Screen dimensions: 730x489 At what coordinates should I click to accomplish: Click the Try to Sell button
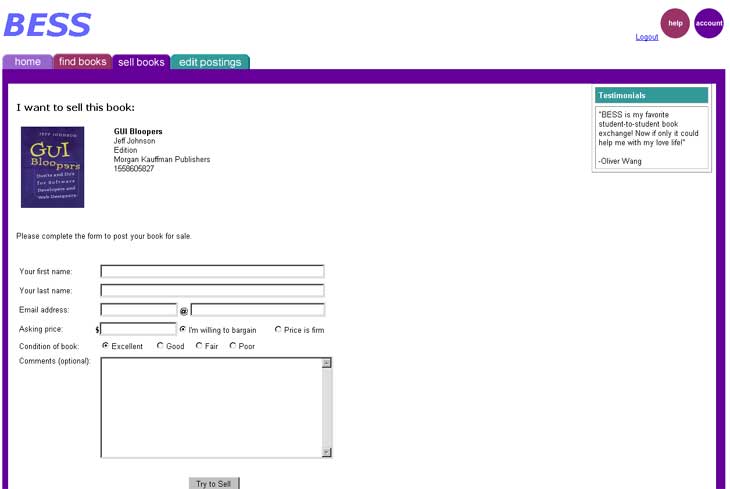214,483
